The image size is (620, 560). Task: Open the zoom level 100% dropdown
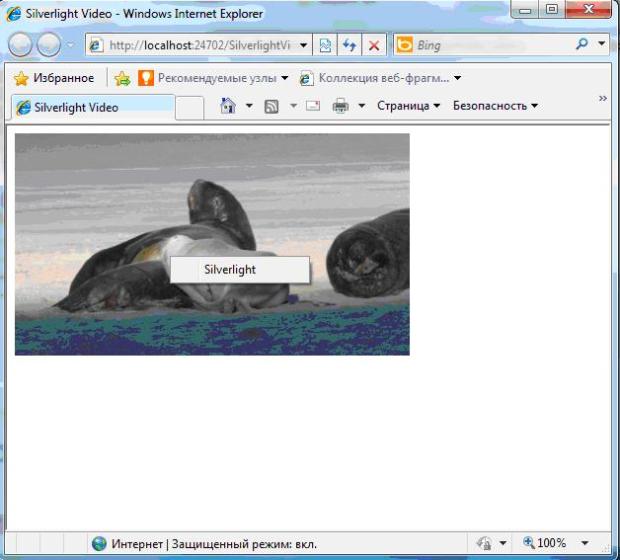point(585,543)
